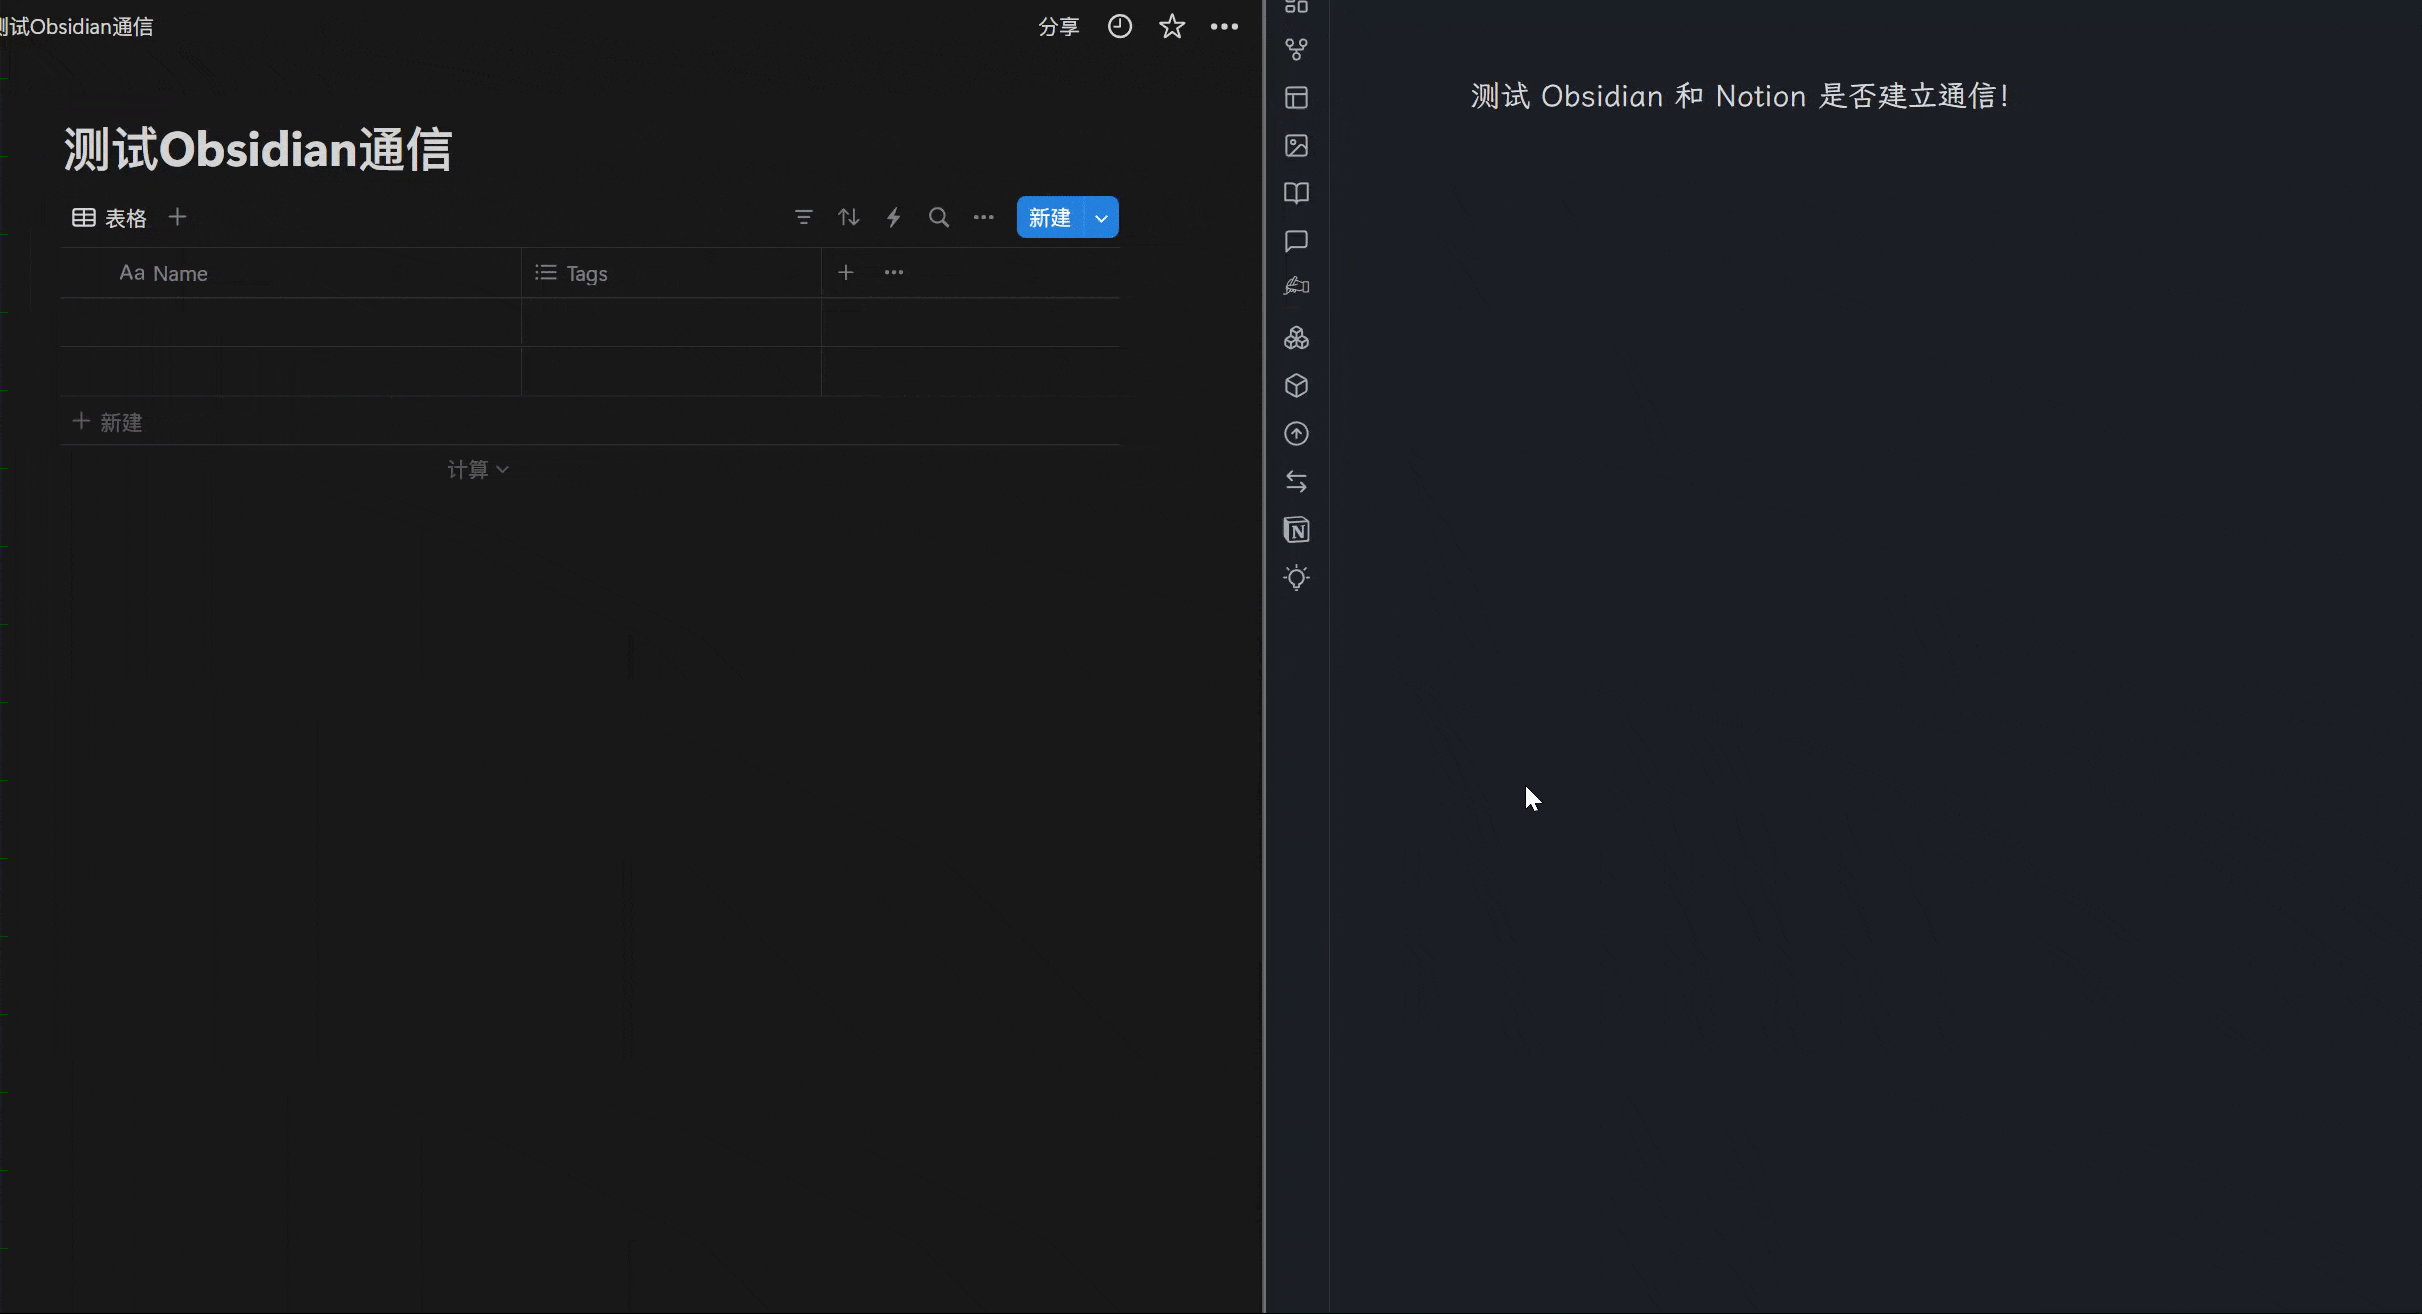Add a new row via + 新建
The height and width of the screenshot is (1314, 2422).
coord(108,422)
